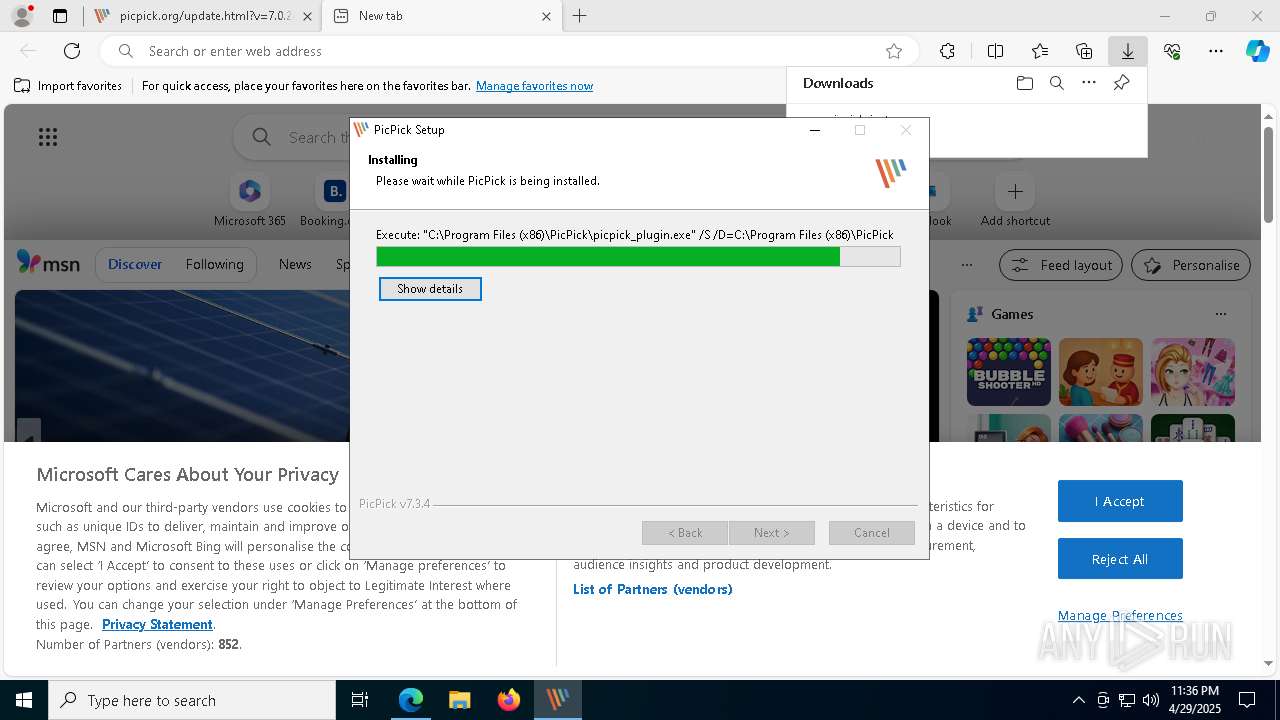Open the News category tab
This screenshot has height=720, width=1280.
coord(295,264)
